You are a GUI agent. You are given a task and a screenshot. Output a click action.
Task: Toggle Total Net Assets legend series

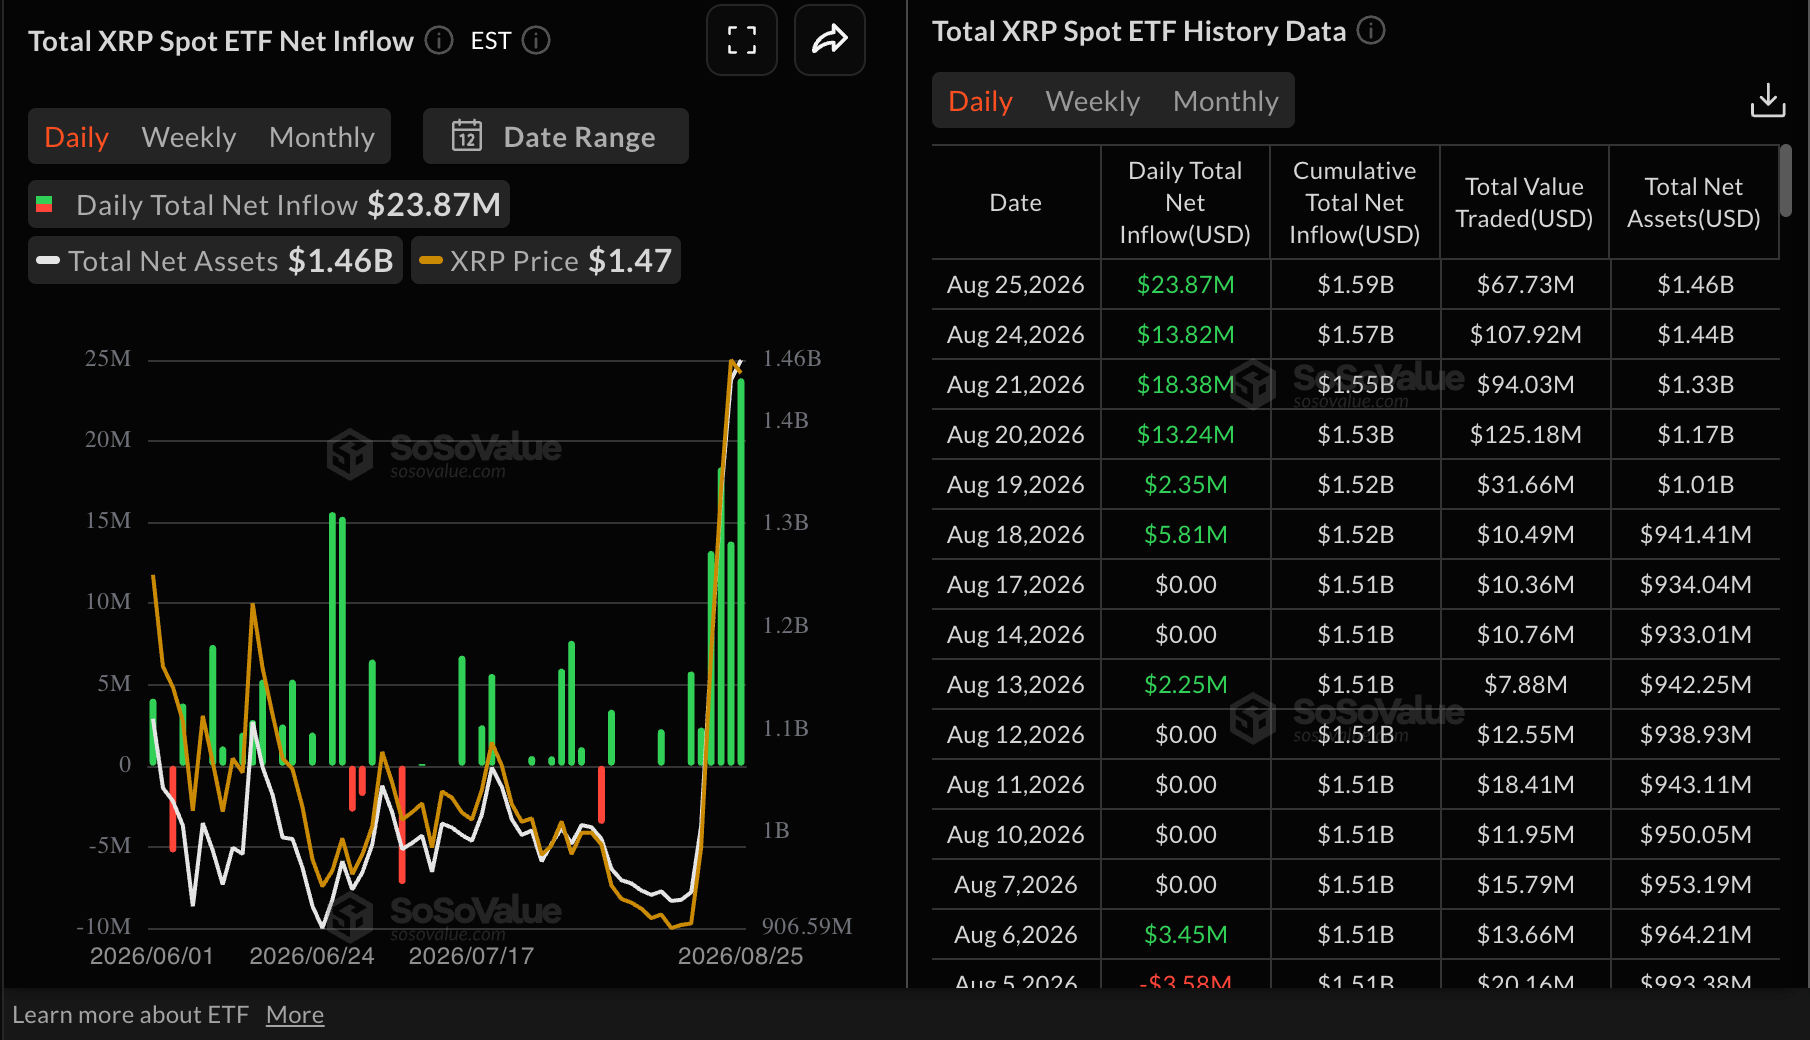(x=215, y=260)
